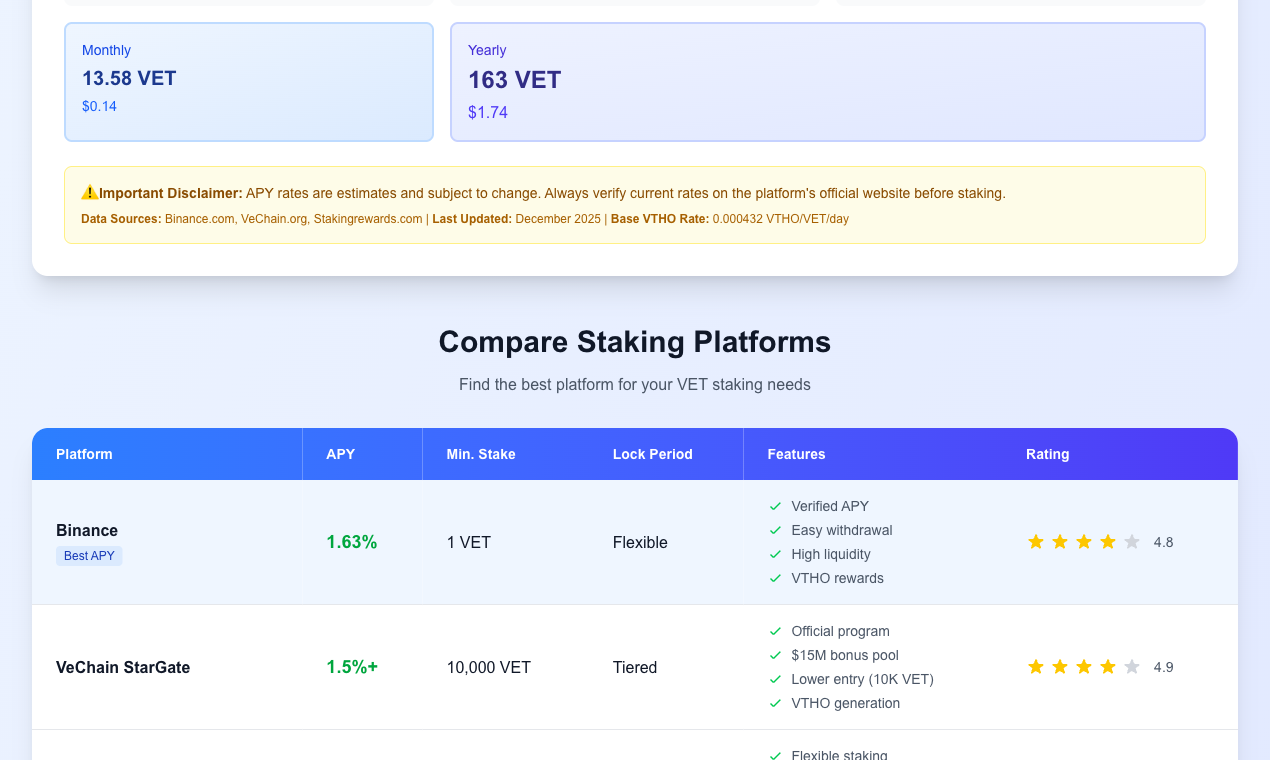
Task: Click the grey star in VeChain StarGate rating
Action: tap(1131, 666)
